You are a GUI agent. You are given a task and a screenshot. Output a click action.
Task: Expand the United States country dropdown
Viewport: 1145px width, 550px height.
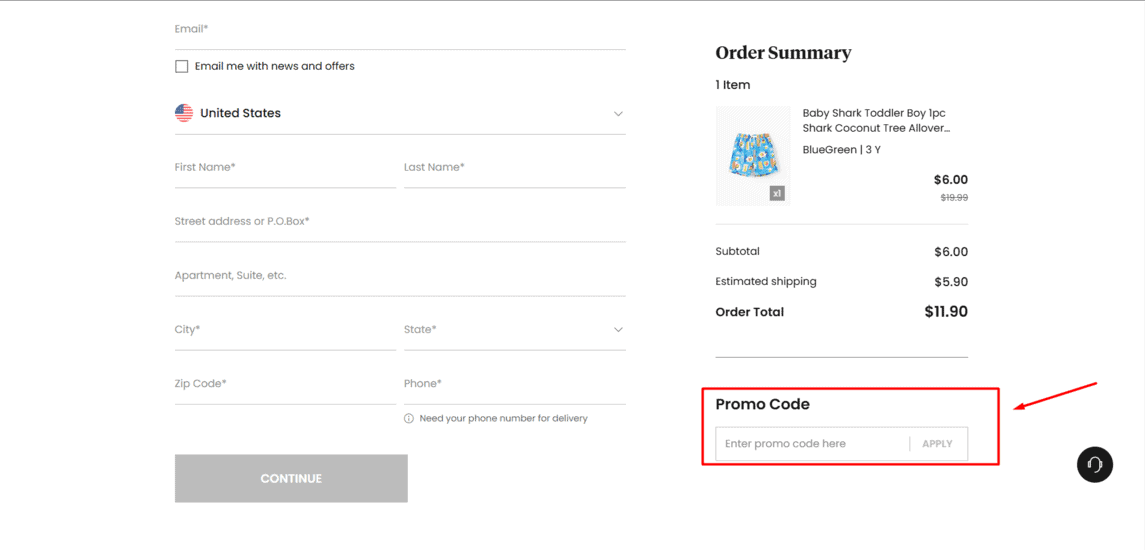400,114
